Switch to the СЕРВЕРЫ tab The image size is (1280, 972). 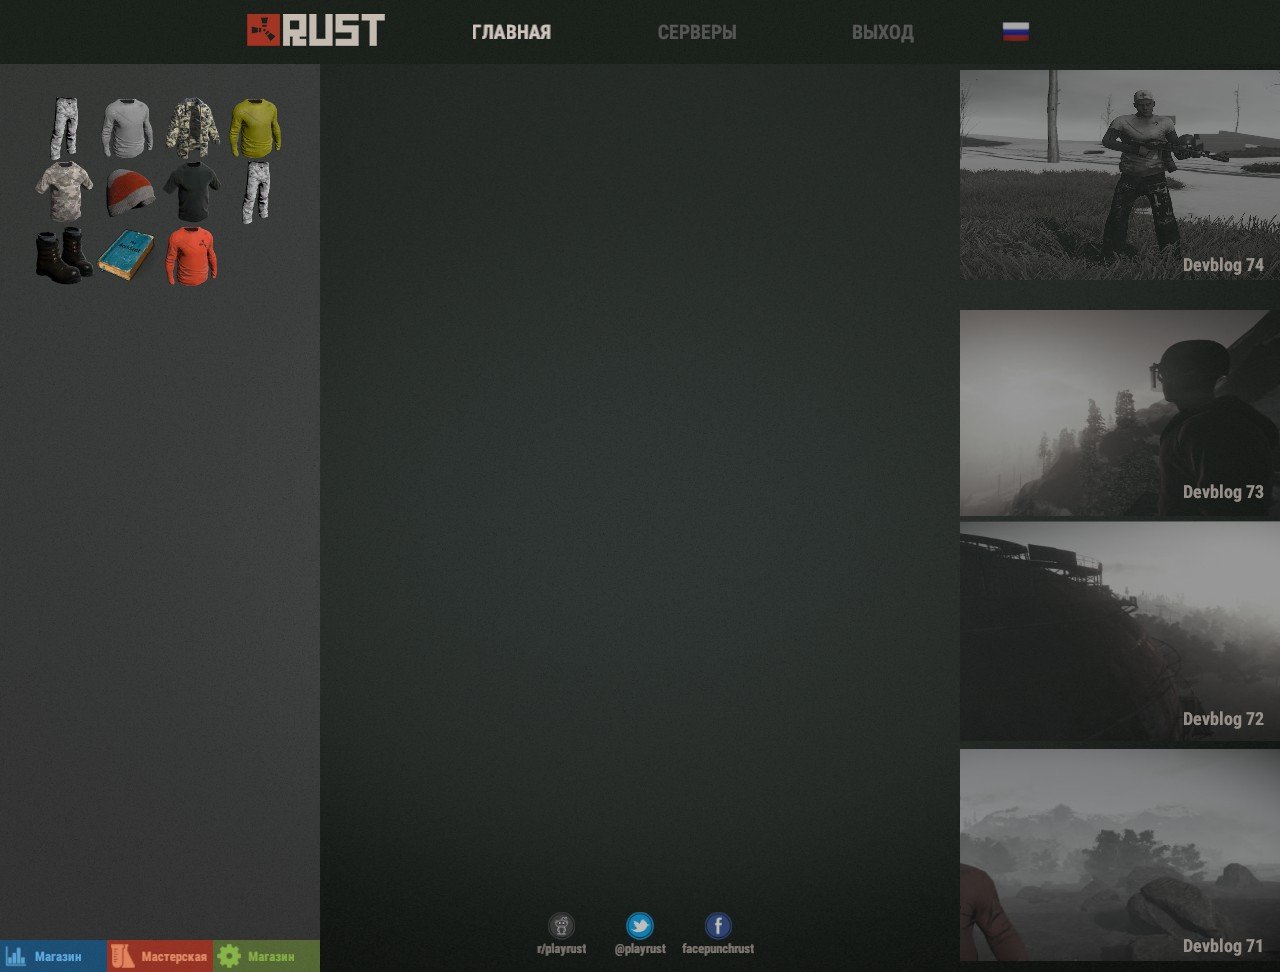point(697,31)
